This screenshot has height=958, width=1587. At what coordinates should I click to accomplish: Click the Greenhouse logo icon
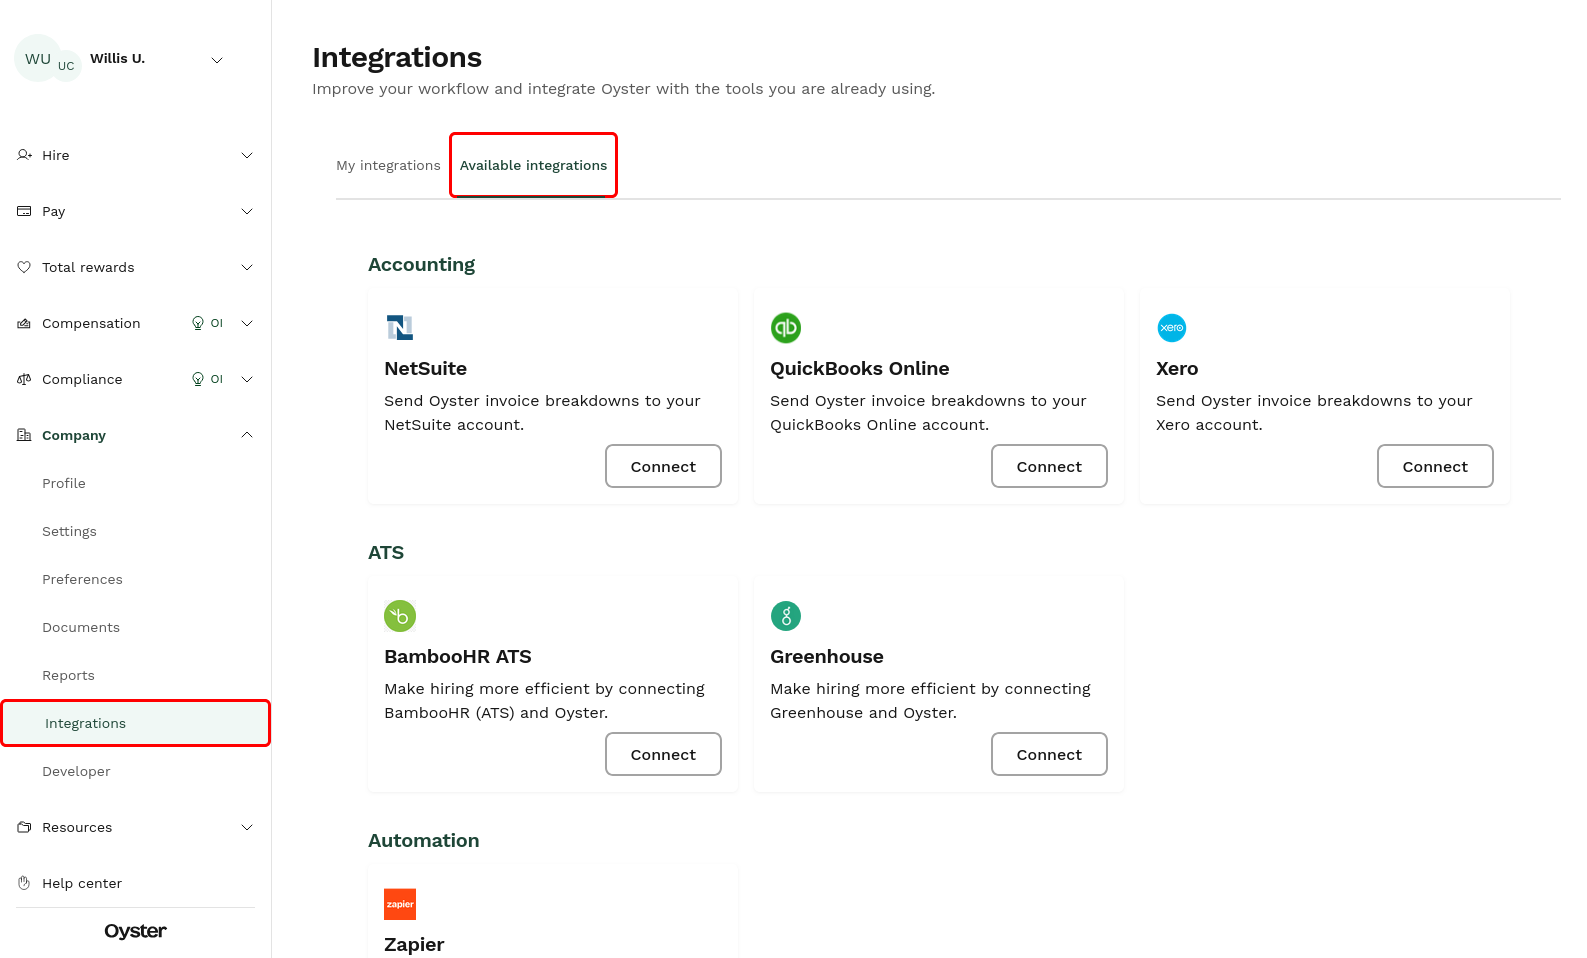tap(786, 616)
